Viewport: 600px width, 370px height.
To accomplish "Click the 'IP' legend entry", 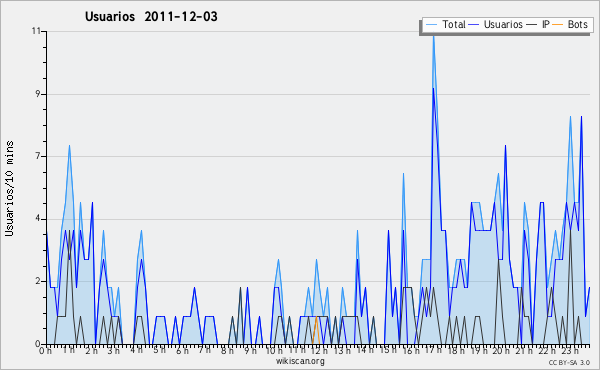I will click(x=546, y=24).
